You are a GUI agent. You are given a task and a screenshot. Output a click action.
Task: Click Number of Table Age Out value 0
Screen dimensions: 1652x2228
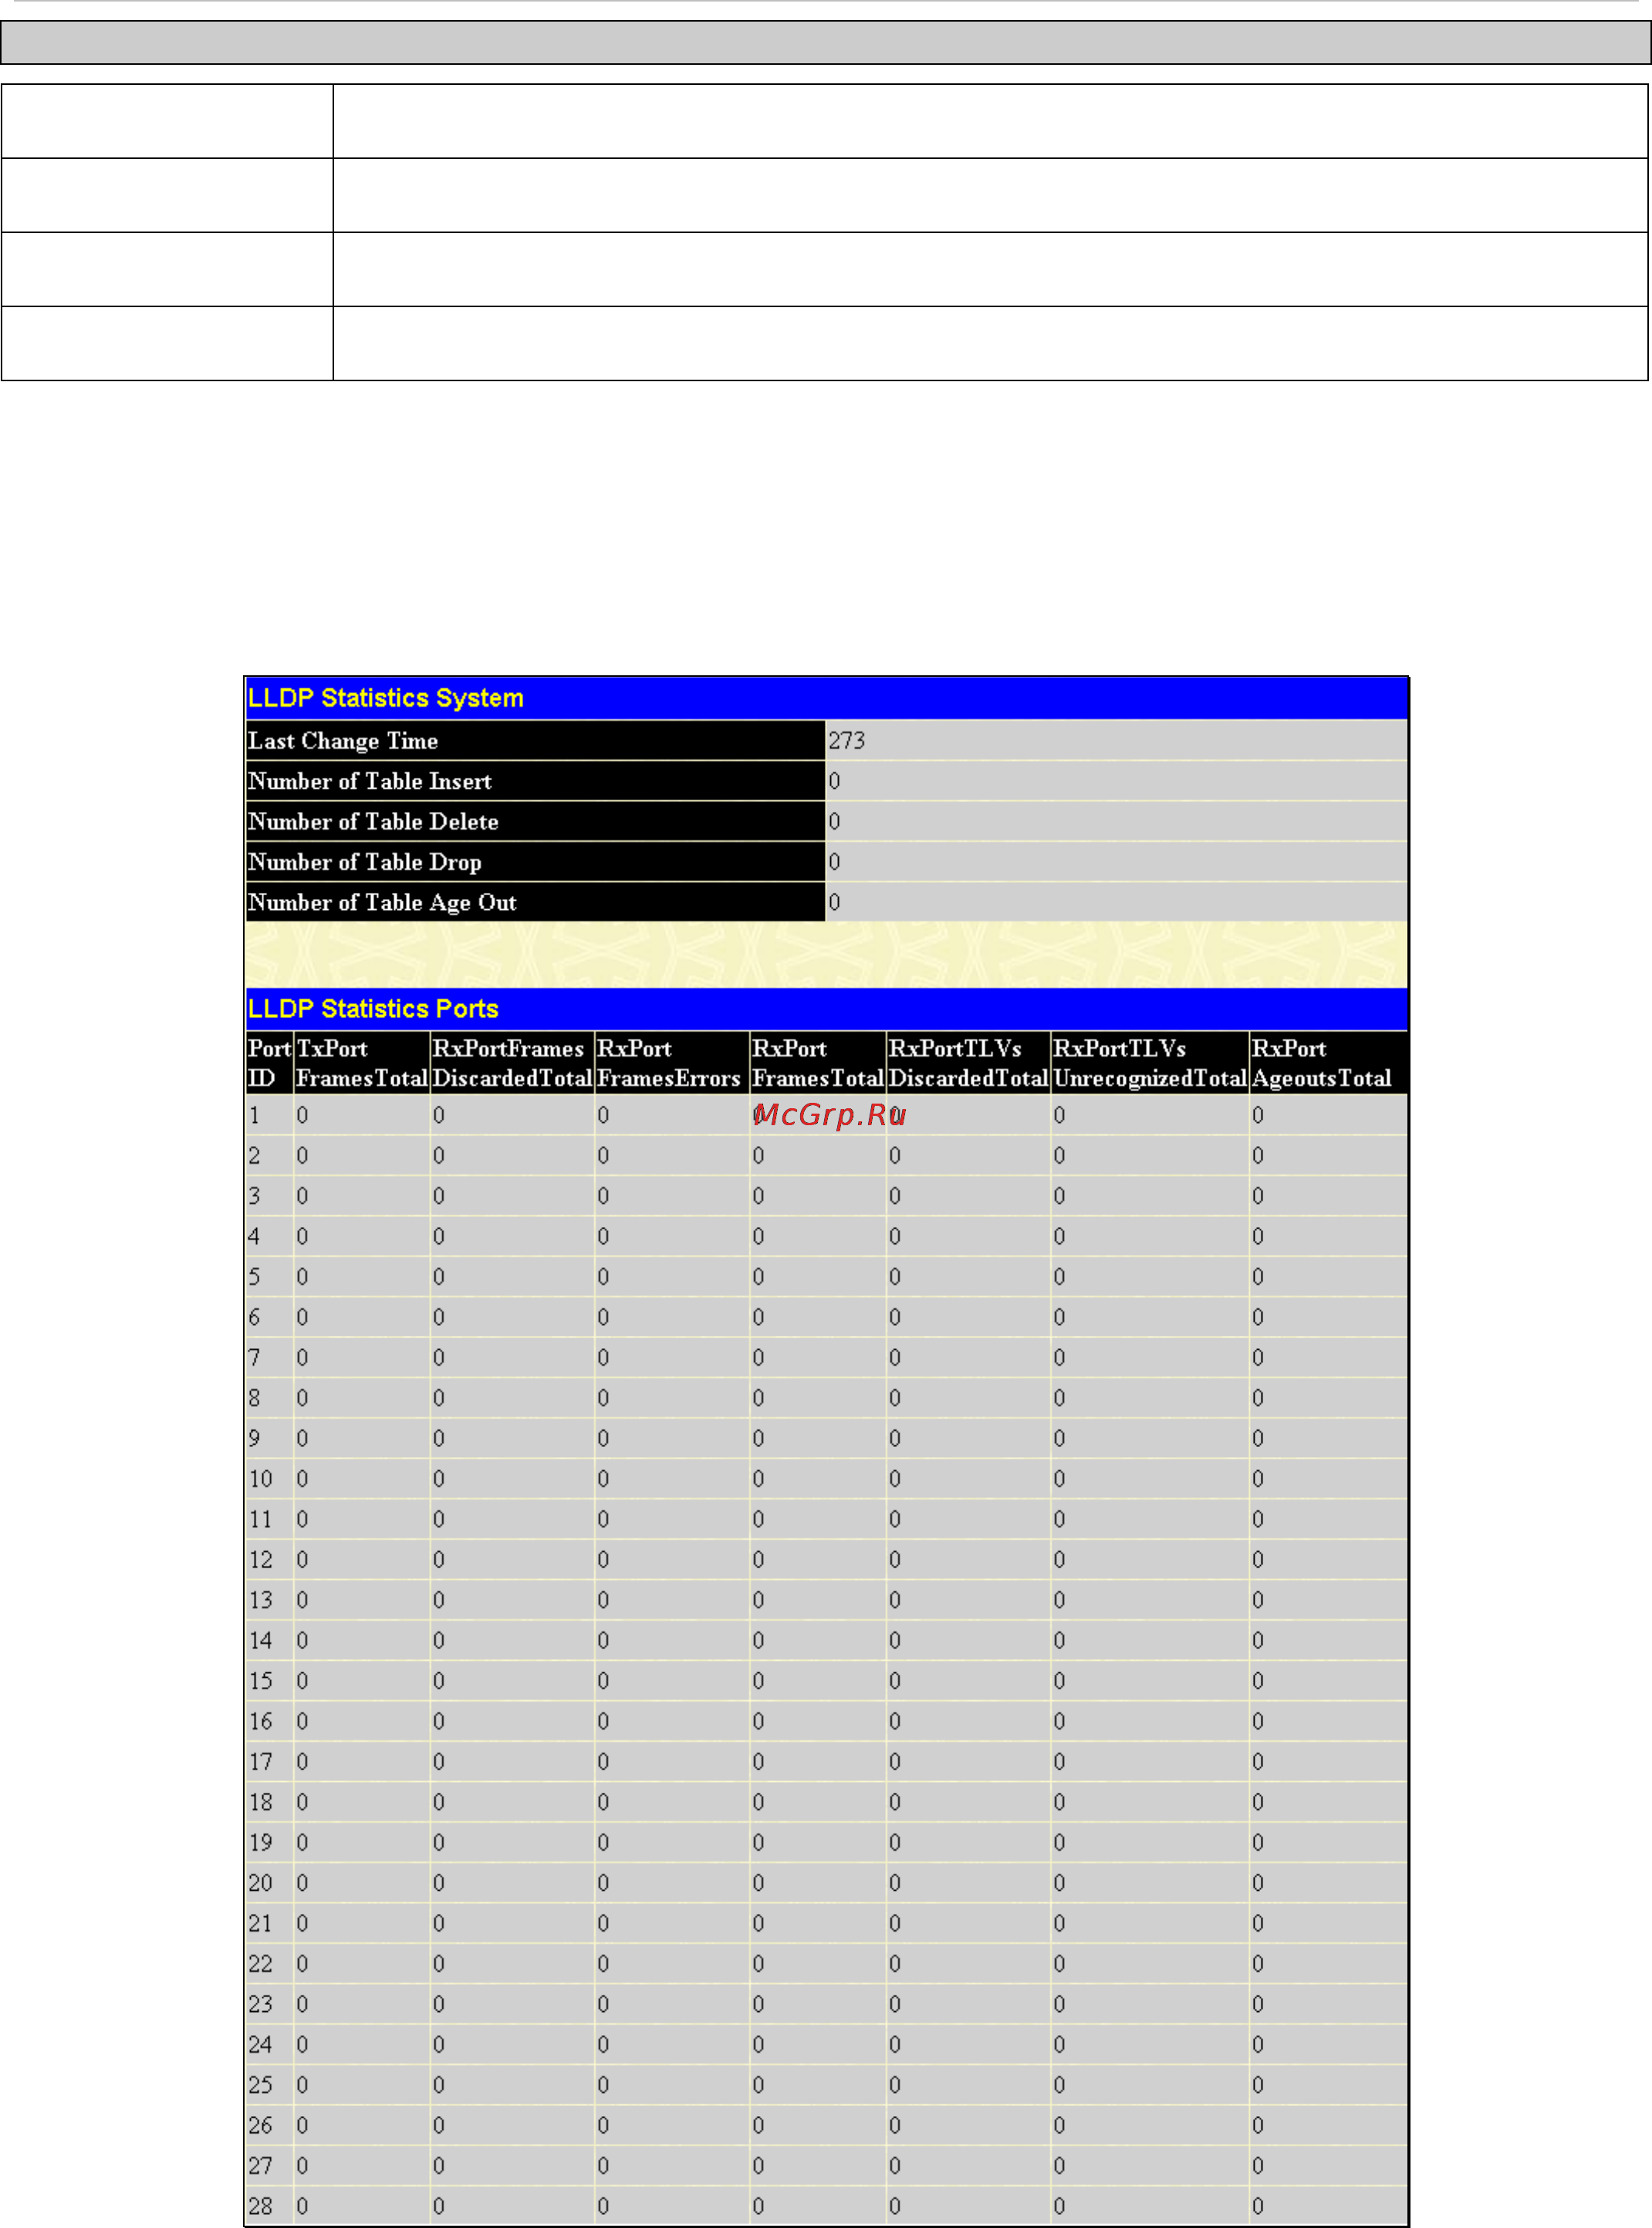pyautogui.click(x=834, y=902)
